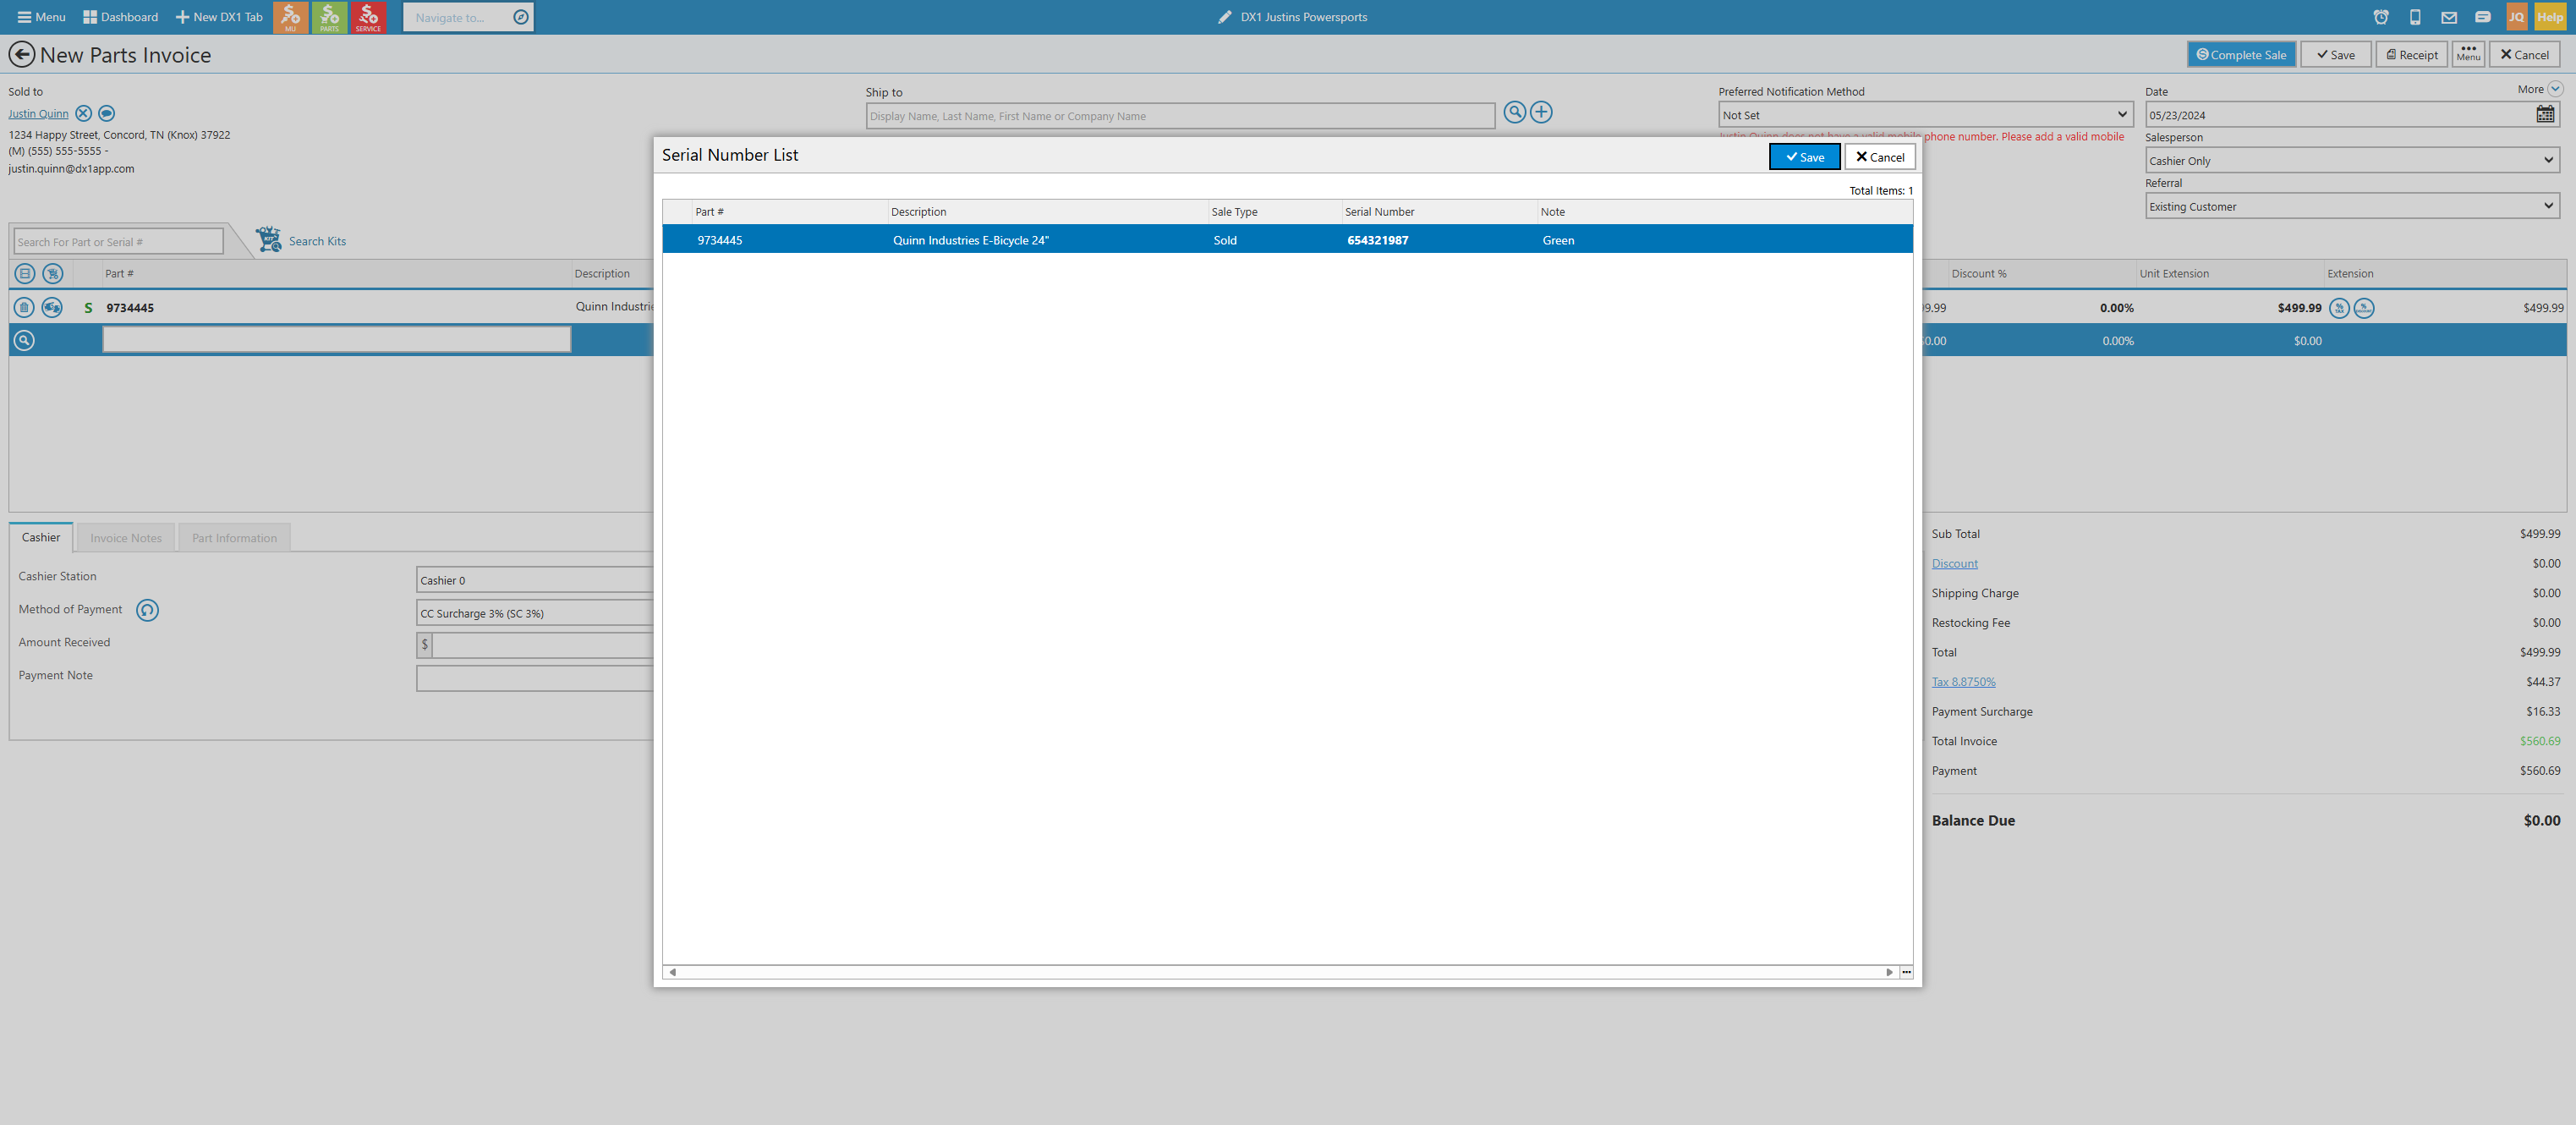2576x1125 pixels.
Task: Click the Search For Part or Serial # field
Action: (x=118, y=242)
